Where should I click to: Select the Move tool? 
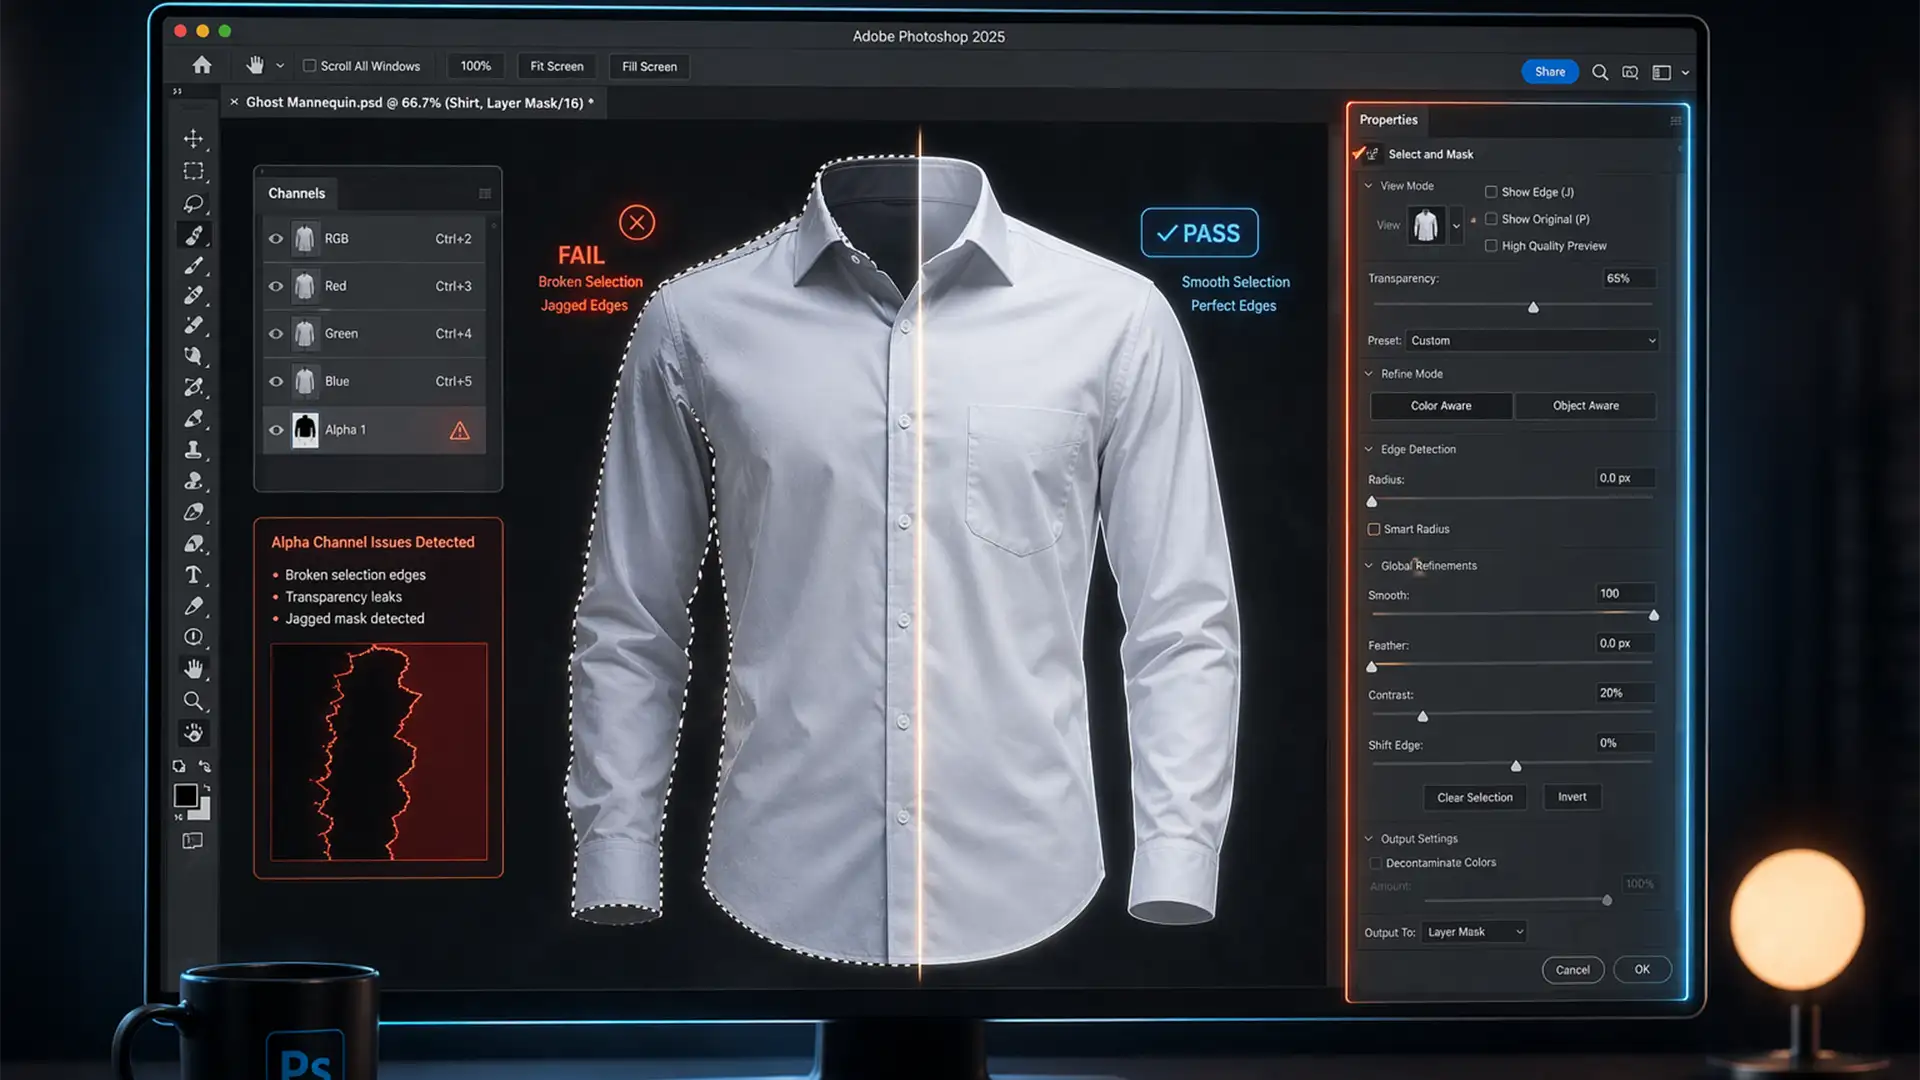(193, 139)
